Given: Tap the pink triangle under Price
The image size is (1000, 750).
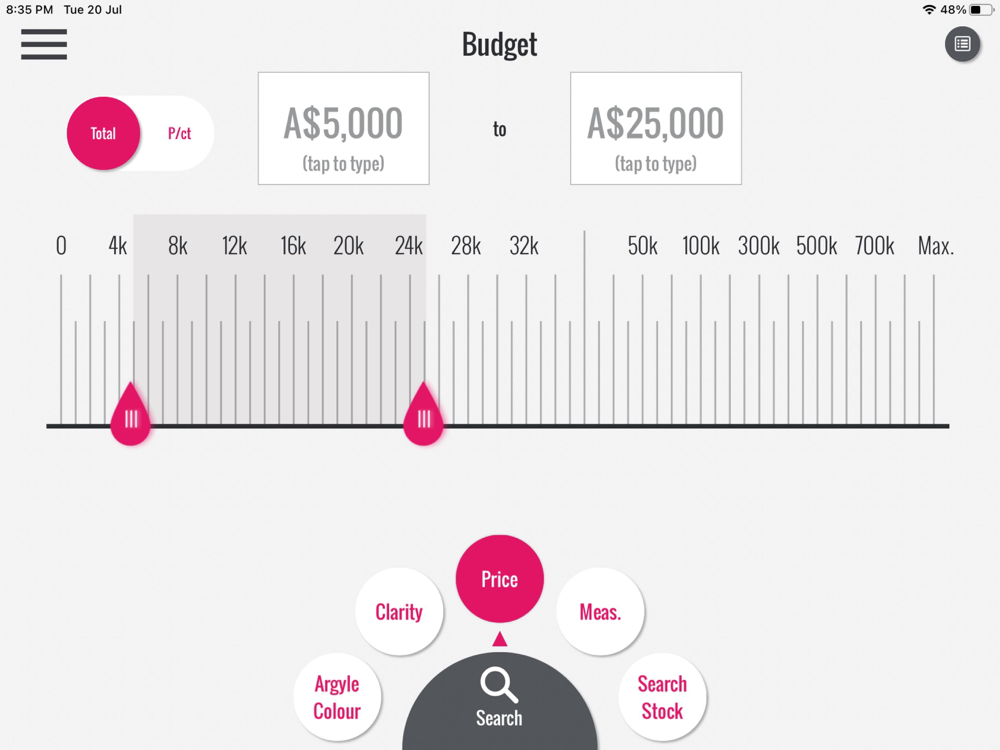Looking at the screenshot, I should (x=499, y=639).
